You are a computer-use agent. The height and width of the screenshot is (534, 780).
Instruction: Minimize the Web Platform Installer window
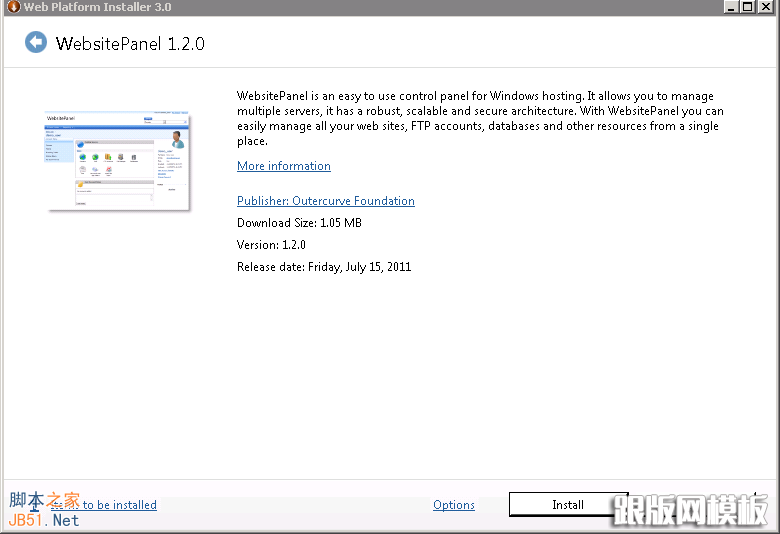(731, 7)
